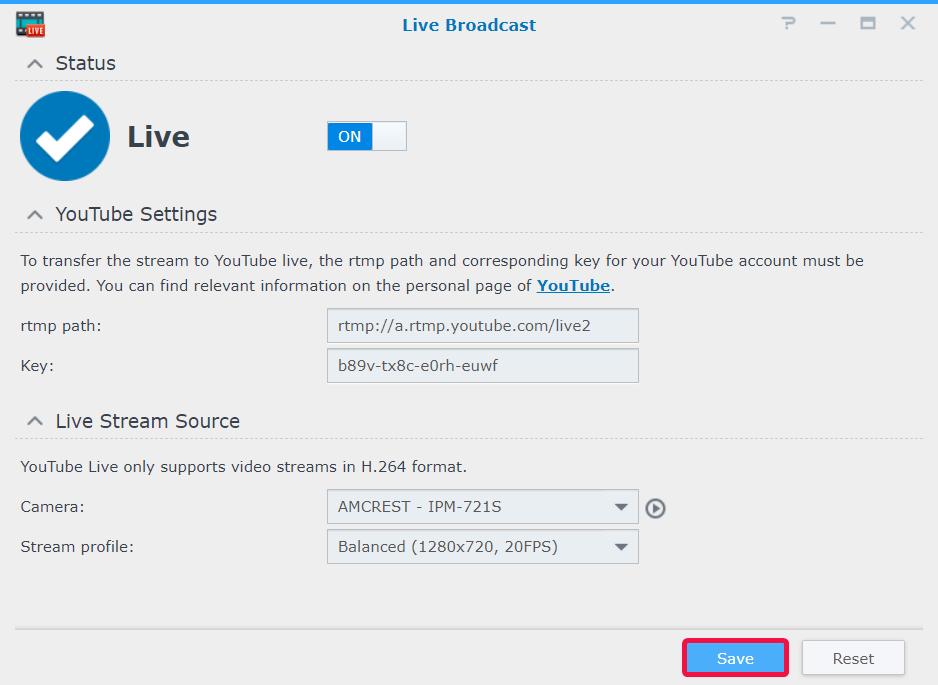The height and width of the screenshot is (685, 938).
Task: Click the H.264 format notice text
Action: pyautogui.click(x=243, y=467)
